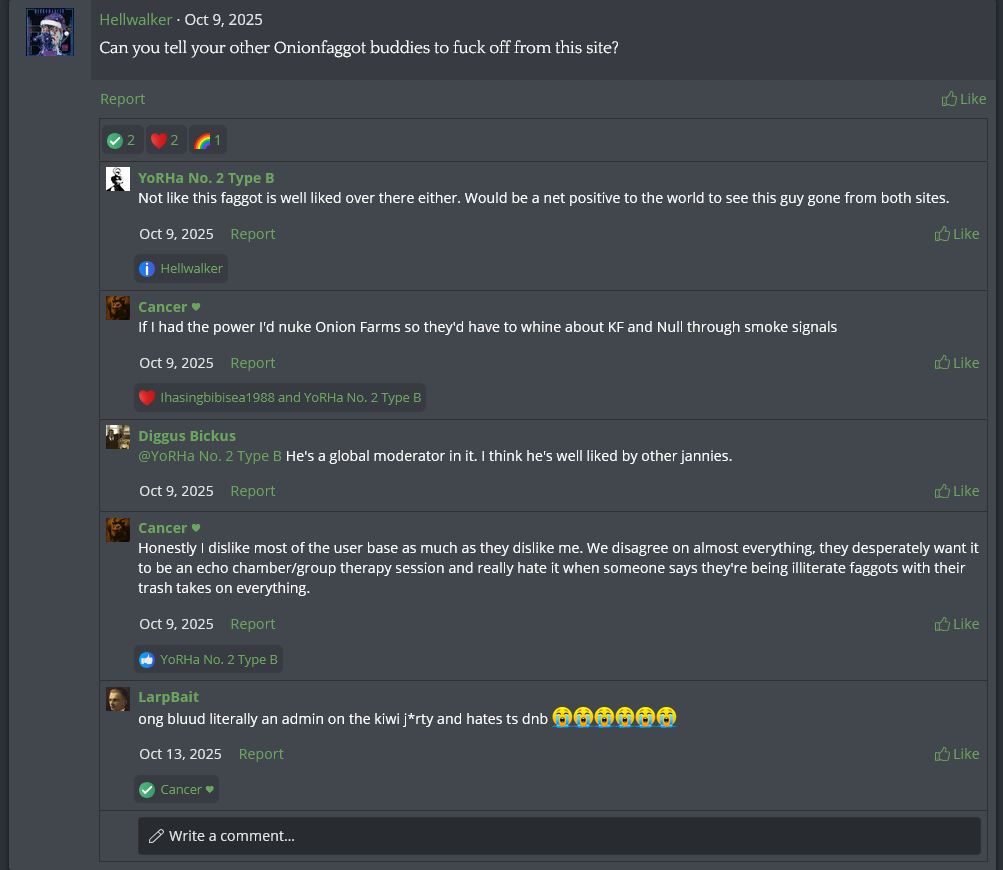The width and height of the screenshot is (1003, 870).
Task: Report the comment about nuking Onion Farms
Action: tap(252, 363)
